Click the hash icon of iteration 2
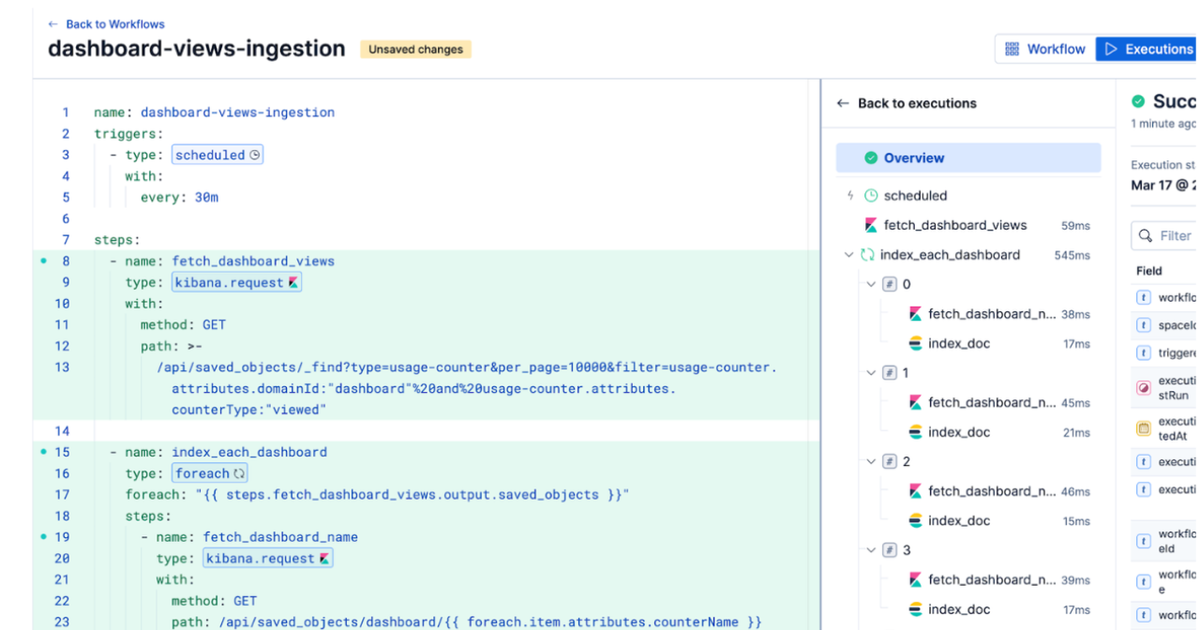Screen dimensions: 1200x630 tap(889, 462)
